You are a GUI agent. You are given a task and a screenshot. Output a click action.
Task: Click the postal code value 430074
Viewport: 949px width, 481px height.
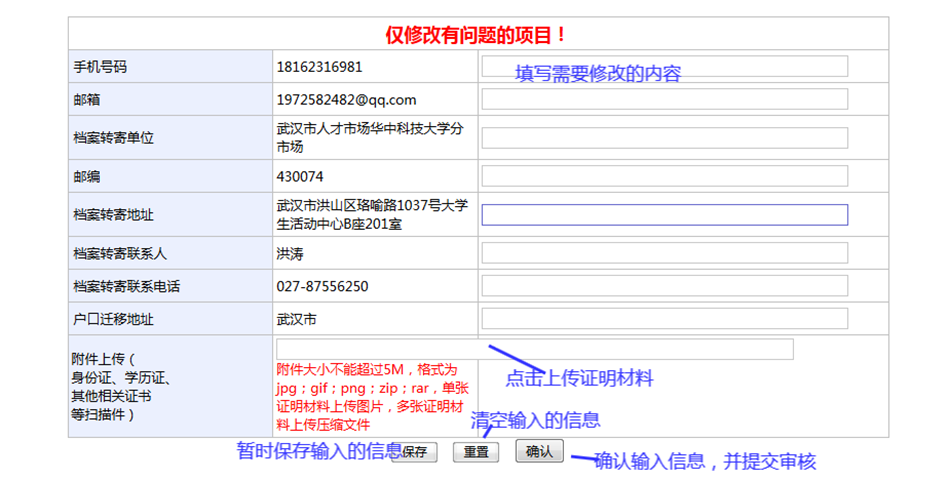(300, 177)
